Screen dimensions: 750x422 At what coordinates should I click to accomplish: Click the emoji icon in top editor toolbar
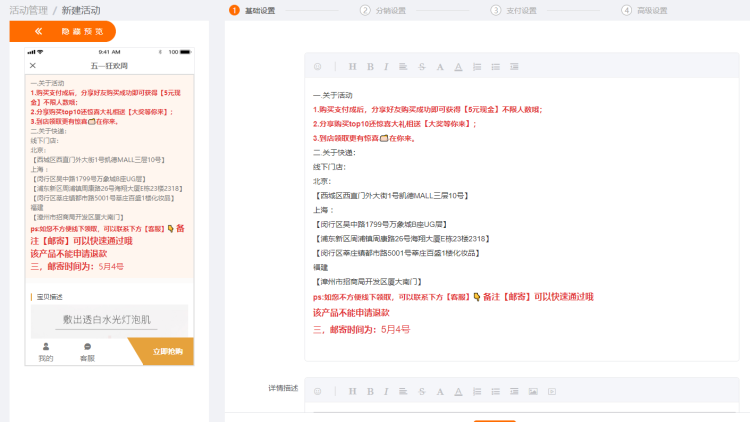click(x=318, y=67)
